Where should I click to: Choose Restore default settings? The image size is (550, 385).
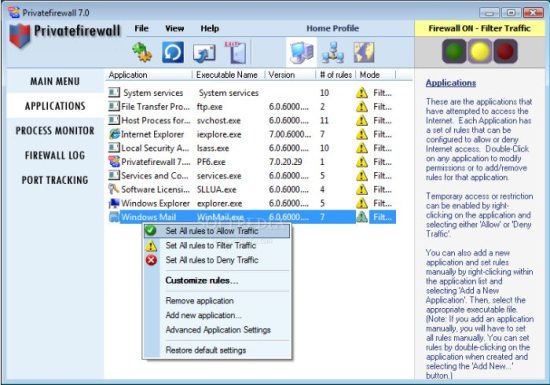[217, 350]
